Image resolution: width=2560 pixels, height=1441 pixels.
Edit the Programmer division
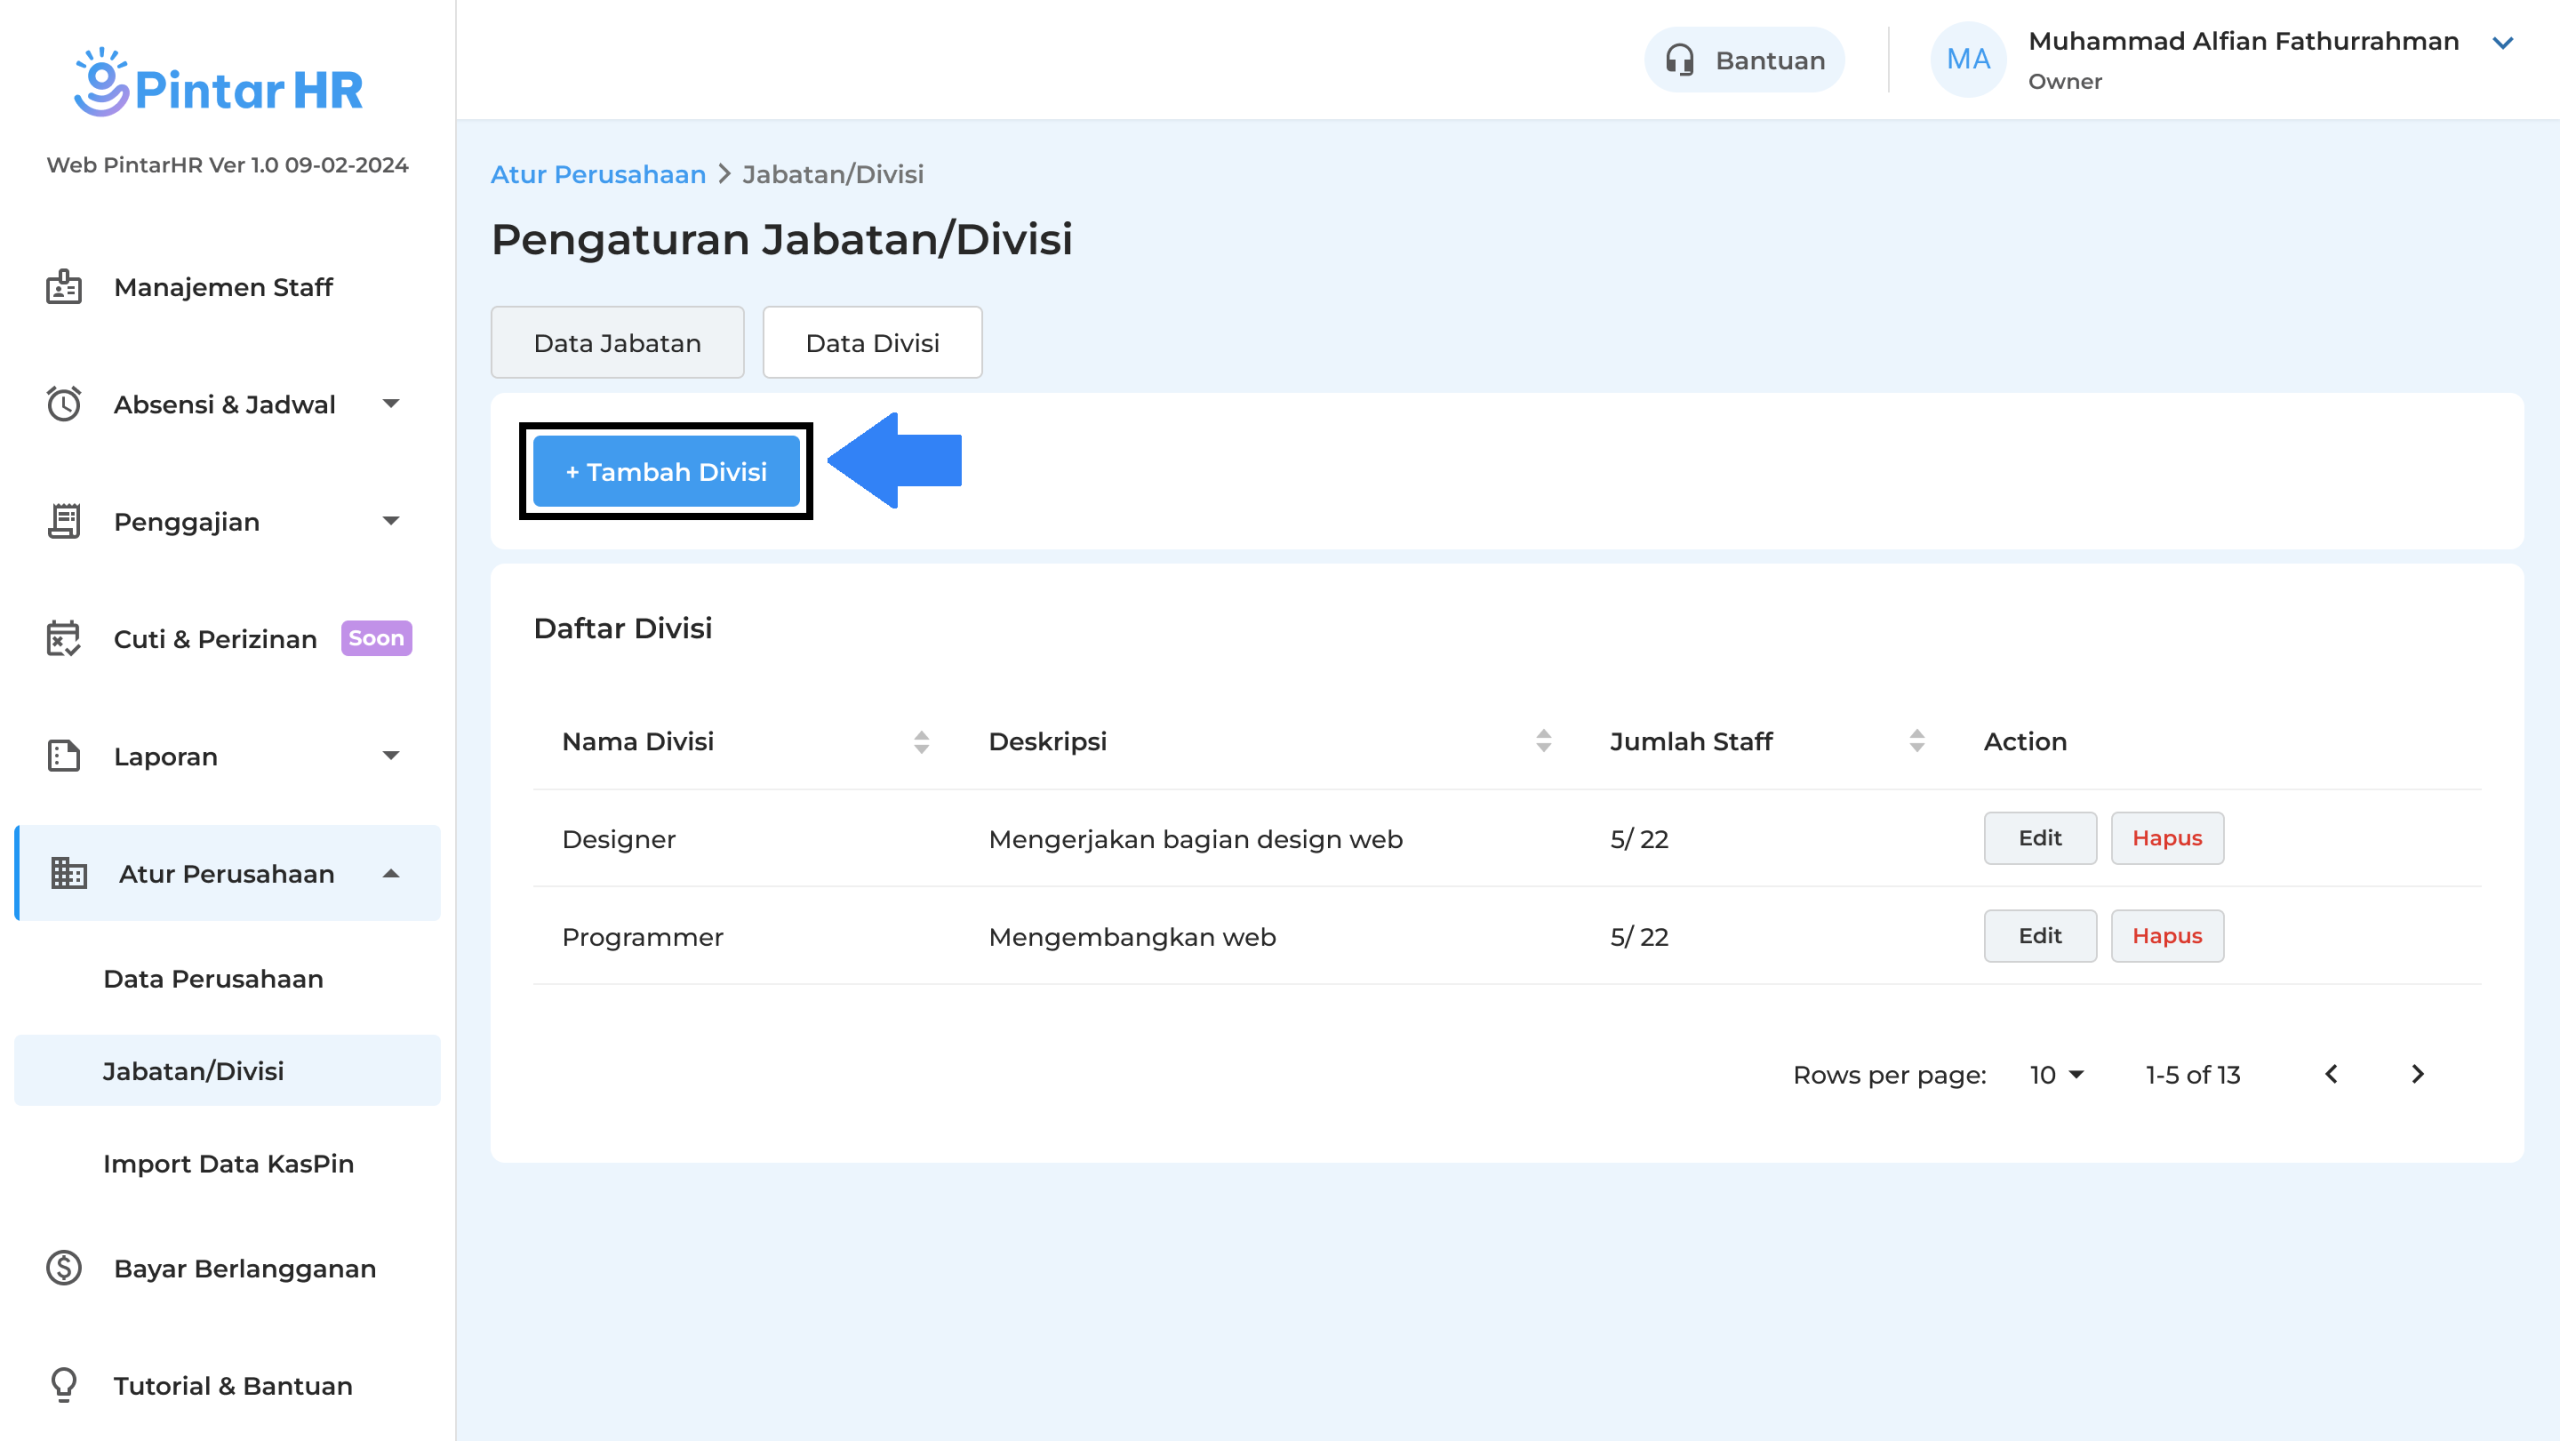pyautogui.click(x=2040, y=936)
